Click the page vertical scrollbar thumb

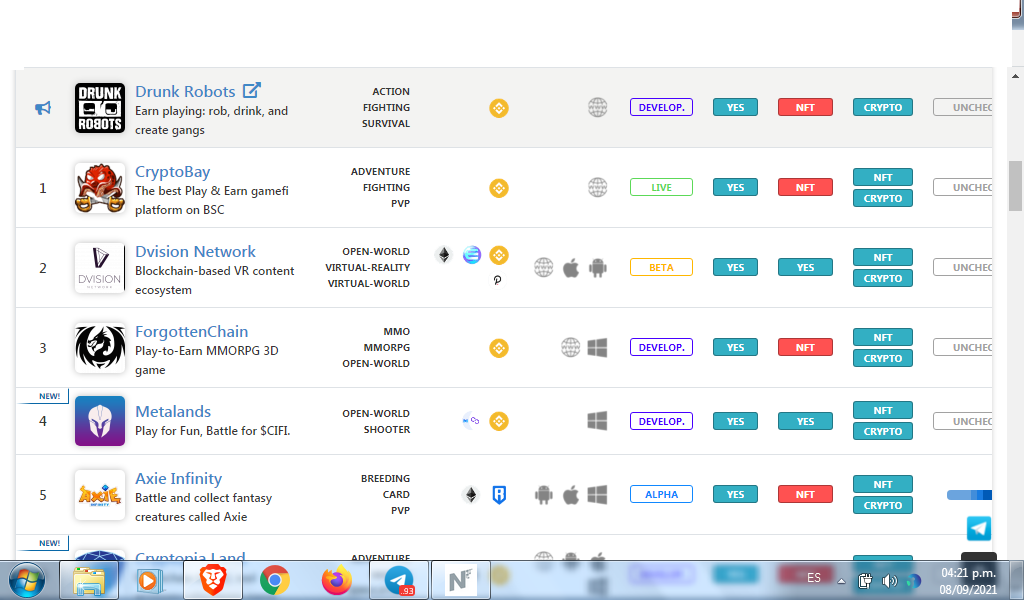tap(1016, 186)
